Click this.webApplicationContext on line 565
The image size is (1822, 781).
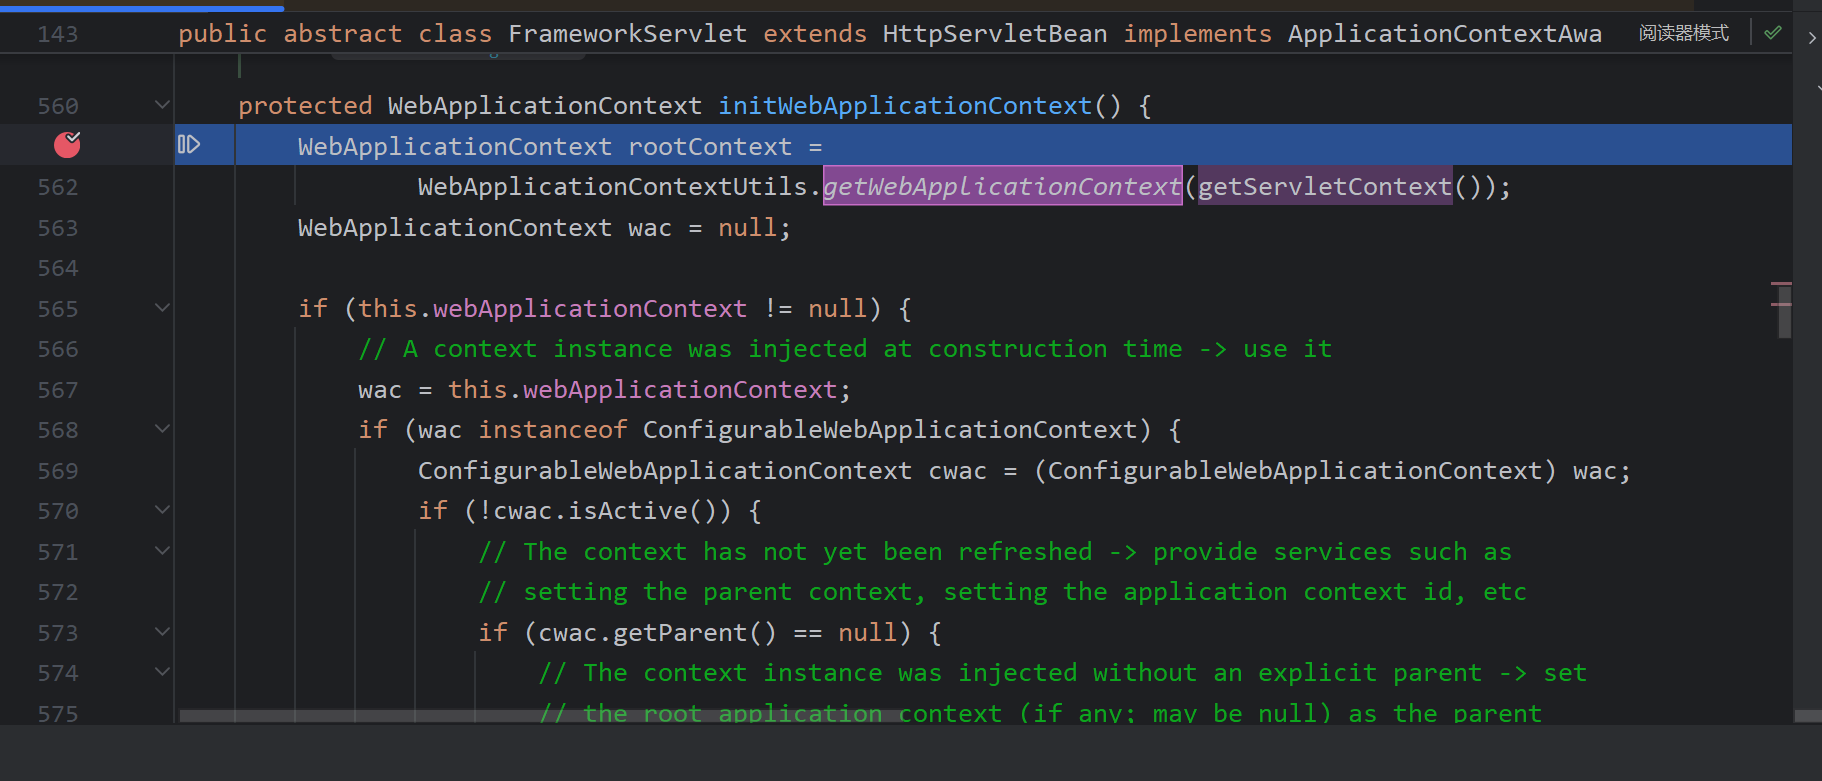pyautogui.click(x=552, y=308)
